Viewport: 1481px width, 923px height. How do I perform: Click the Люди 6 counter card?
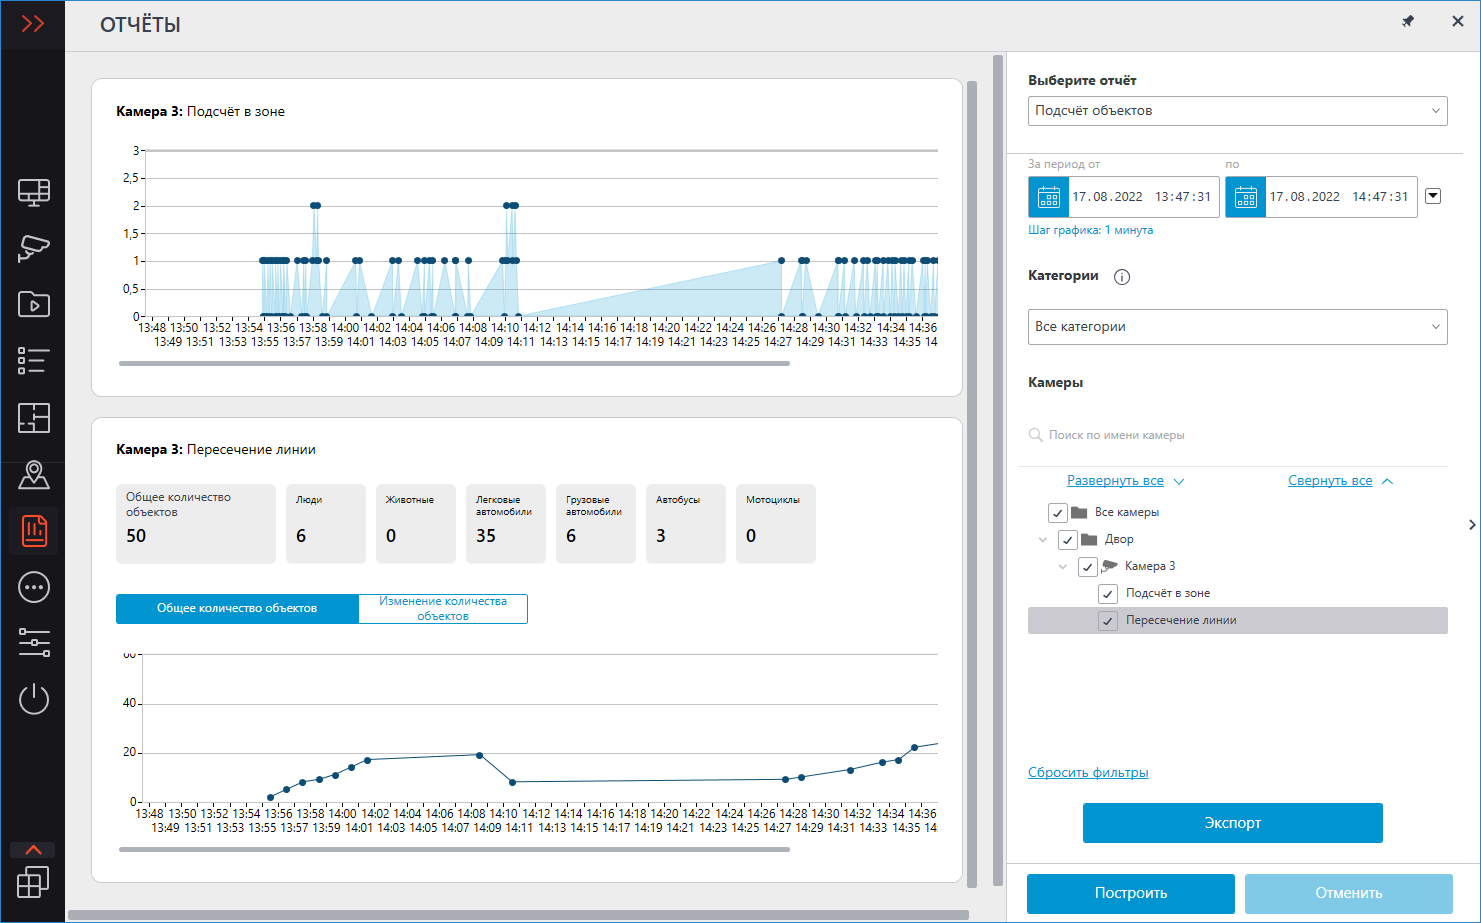(326, 524)
